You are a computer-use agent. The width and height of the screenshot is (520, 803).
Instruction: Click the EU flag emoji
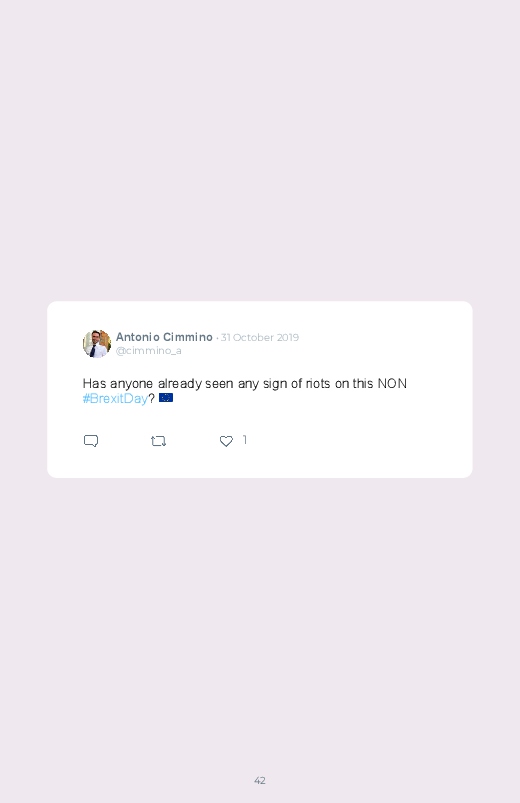coord(166,397)
